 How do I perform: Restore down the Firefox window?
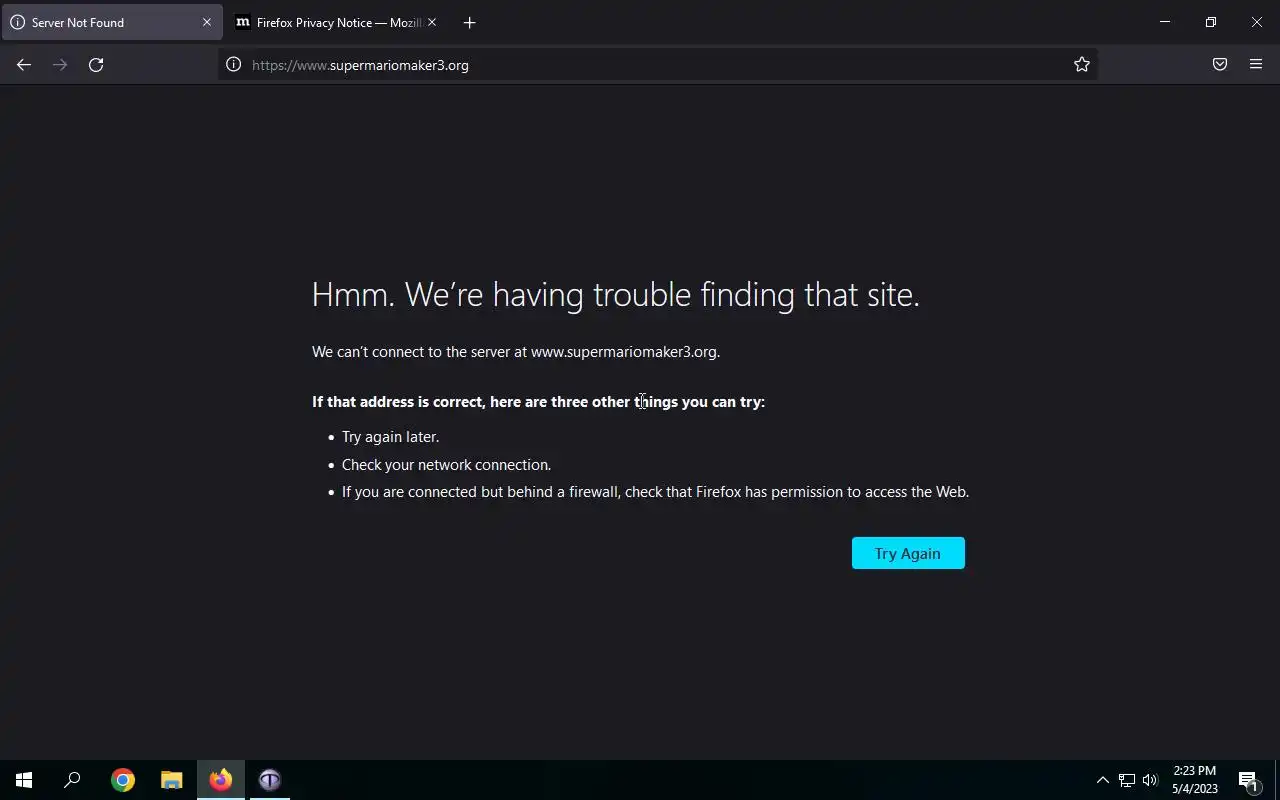click(1211, 22)
